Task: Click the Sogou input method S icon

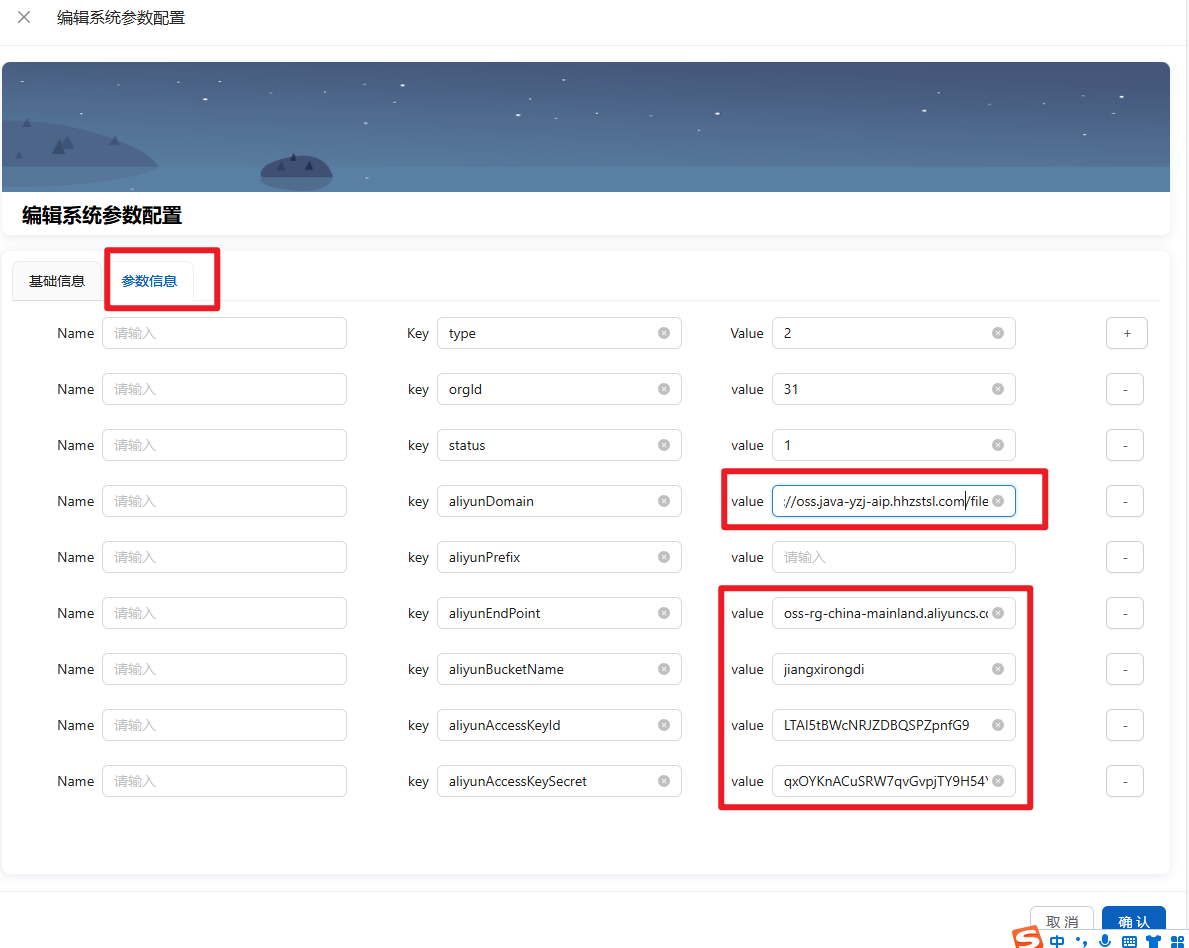Action: [1027, 939]
